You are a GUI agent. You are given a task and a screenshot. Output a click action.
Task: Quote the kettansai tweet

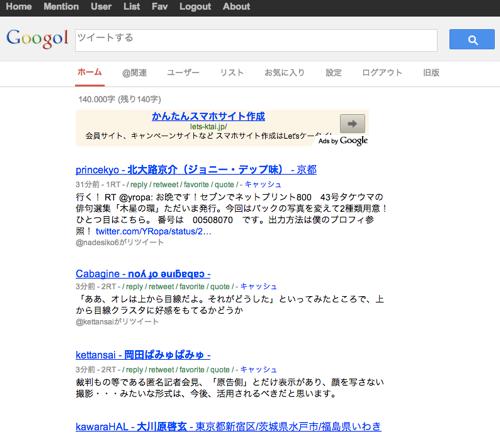tap(220, 369)
